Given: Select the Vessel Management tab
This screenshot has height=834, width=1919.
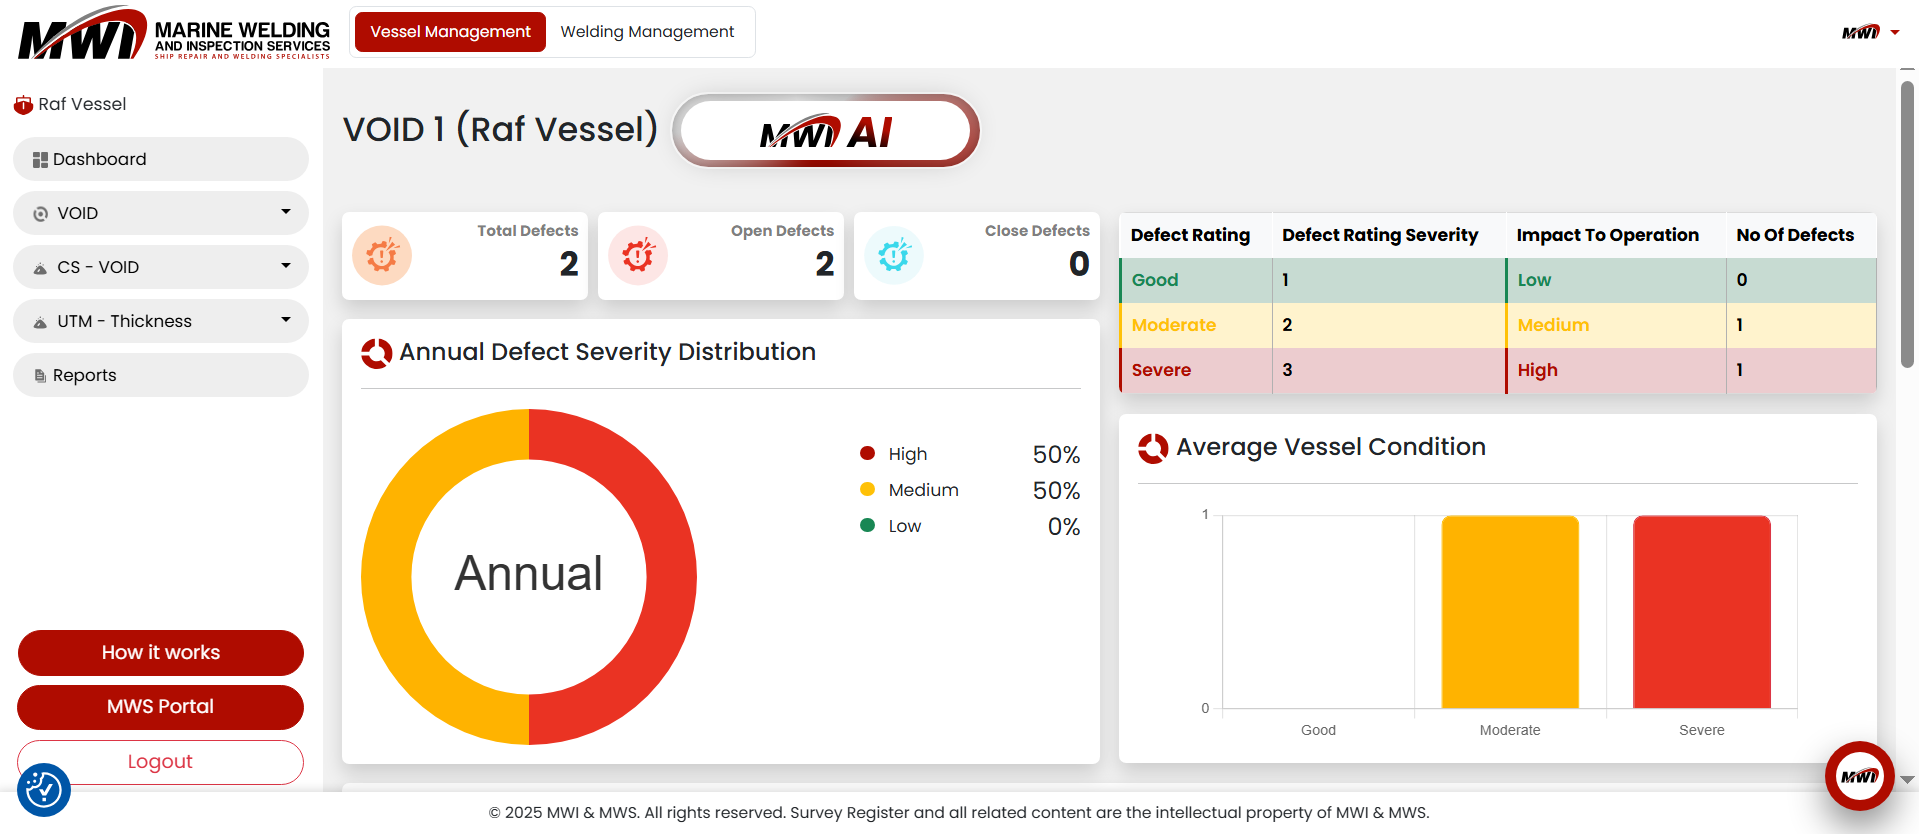Looking at the screenshot, I should (450, 32).
